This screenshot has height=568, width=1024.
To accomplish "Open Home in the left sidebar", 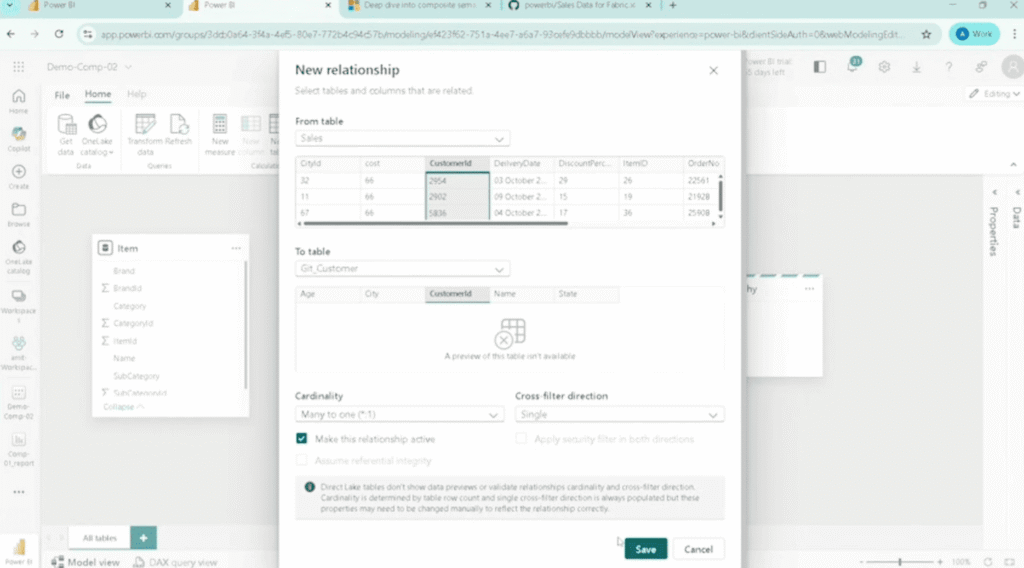I will (x=18, y=101).
